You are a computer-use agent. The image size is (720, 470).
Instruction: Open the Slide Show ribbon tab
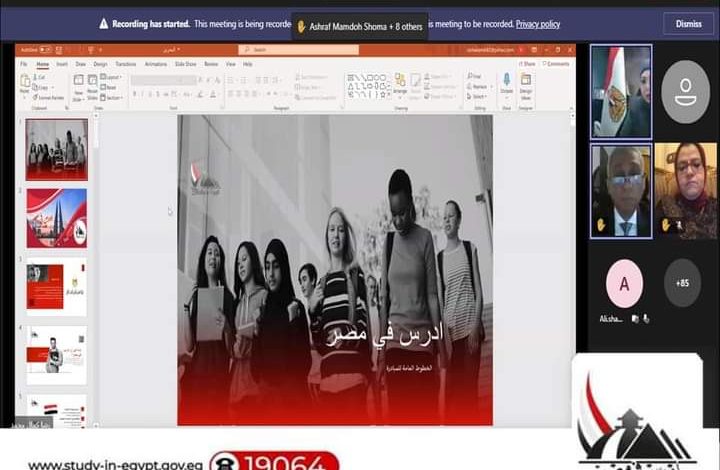point(186,64)
